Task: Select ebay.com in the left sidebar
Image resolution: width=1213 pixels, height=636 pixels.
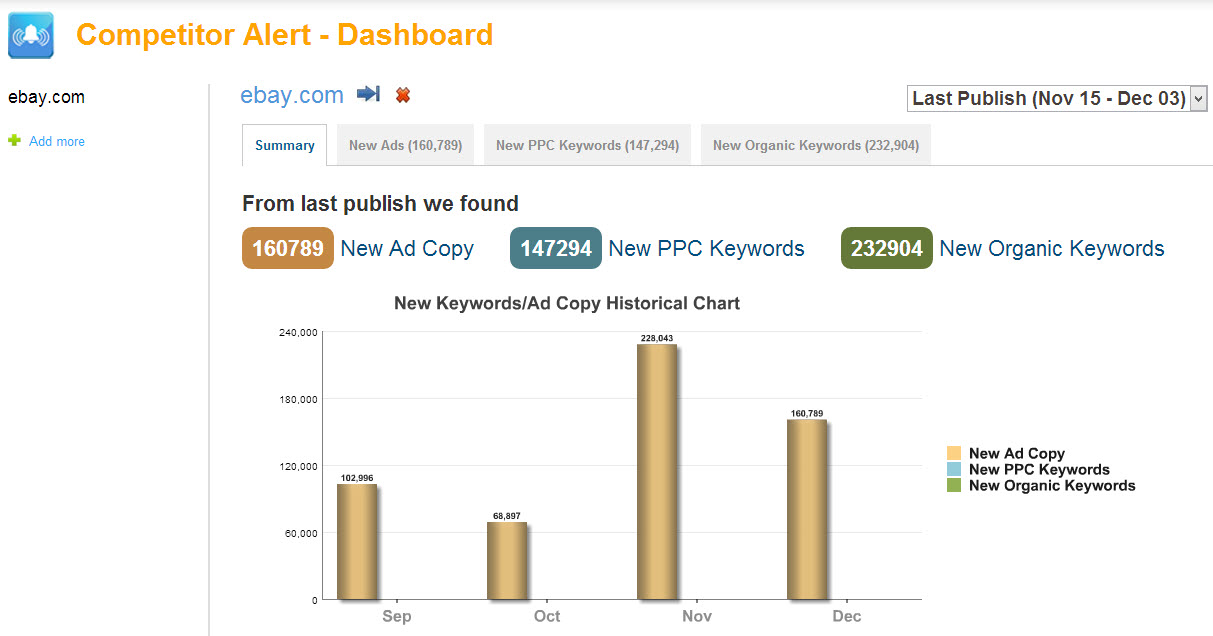Action: click(46, 97)
